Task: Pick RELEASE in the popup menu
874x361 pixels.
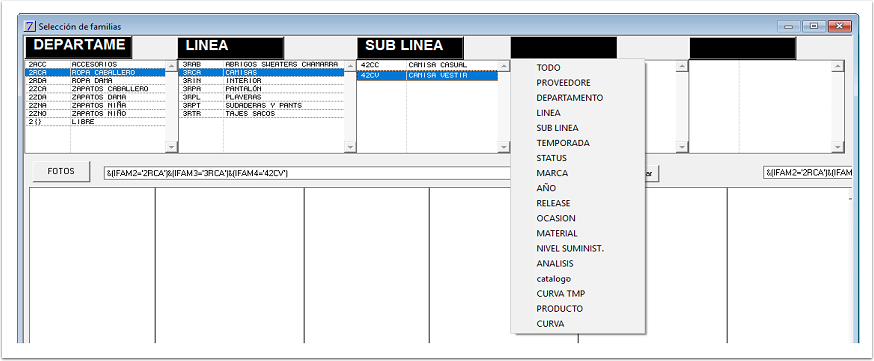Action: [x=578, y=203]
